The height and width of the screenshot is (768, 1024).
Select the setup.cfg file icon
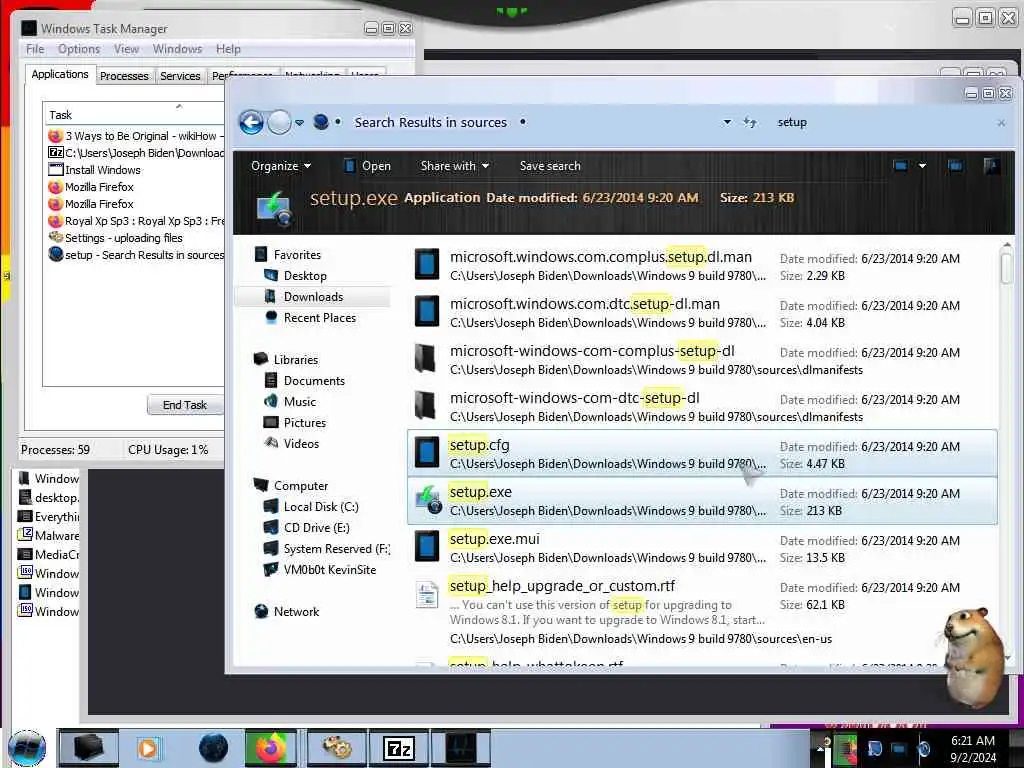click(x=427, y=453)
